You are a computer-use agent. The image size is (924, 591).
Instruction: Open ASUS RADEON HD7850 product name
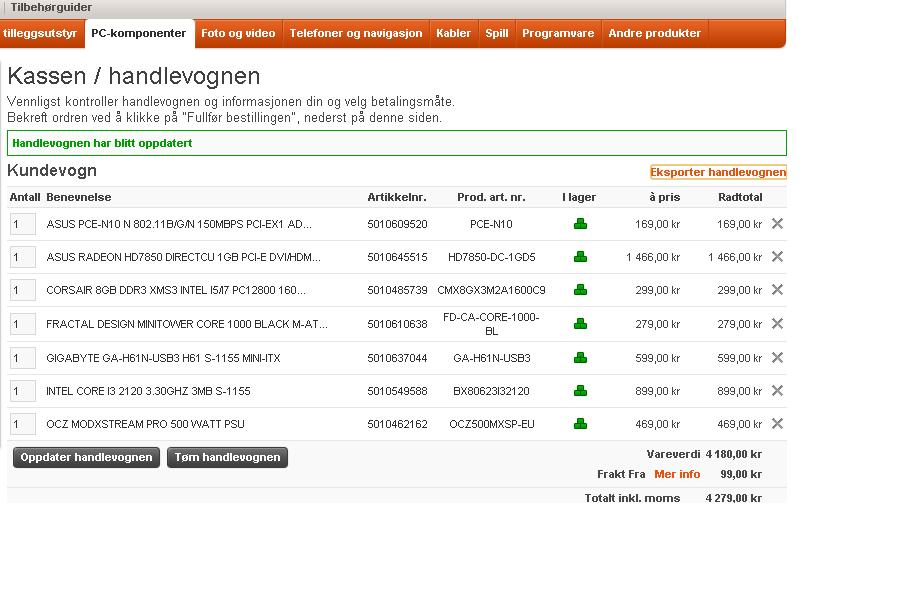[x=184, y=257]
